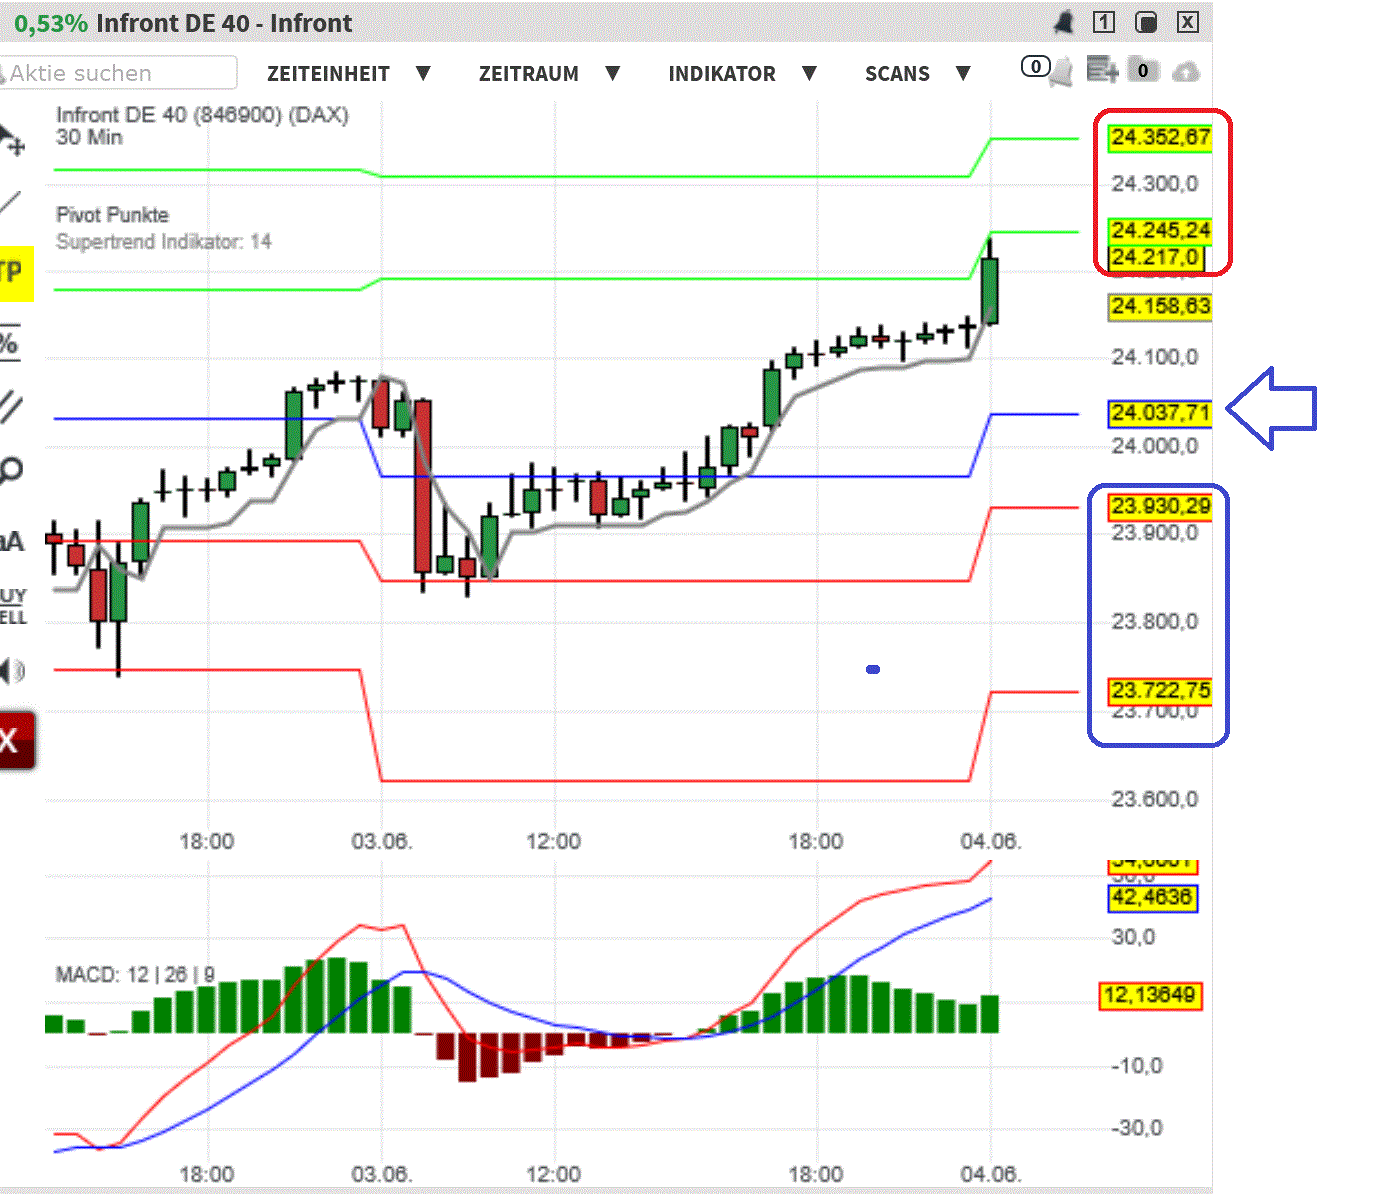This screenshot has width=1399, height=1197.
Task: Activate the yellow TP tool
Action: point(12,272)
